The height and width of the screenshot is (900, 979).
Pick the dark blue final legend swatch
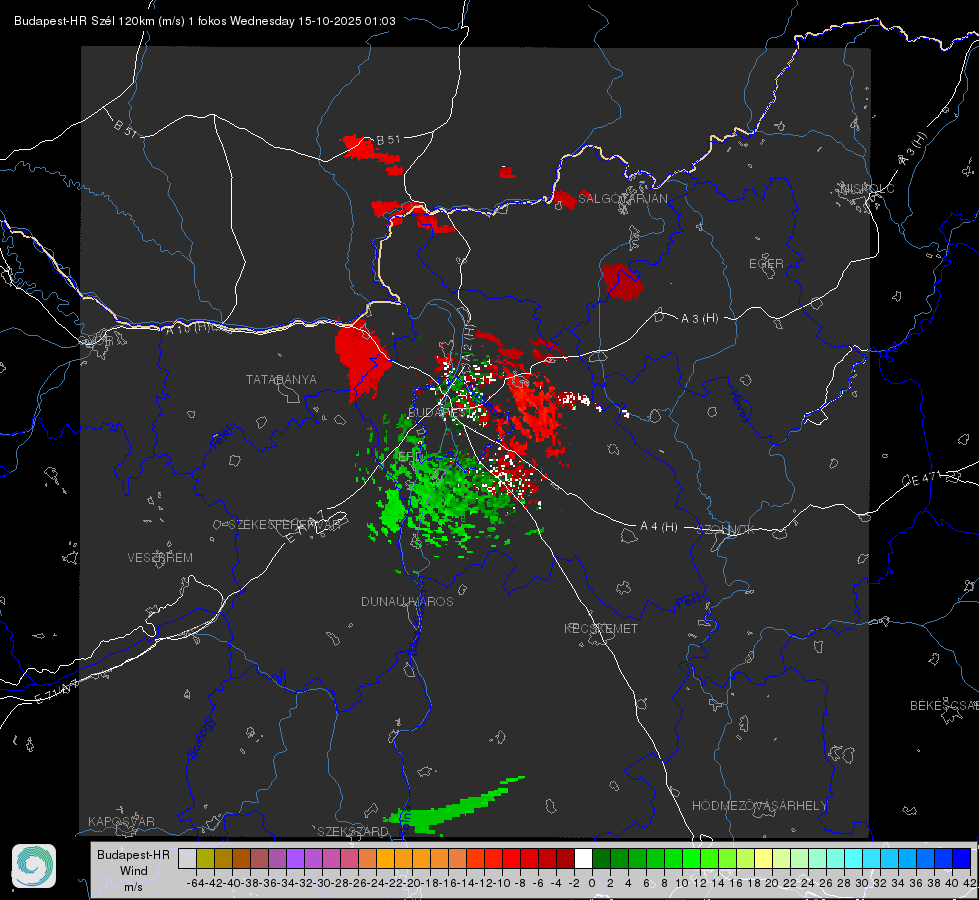point(962,858)
